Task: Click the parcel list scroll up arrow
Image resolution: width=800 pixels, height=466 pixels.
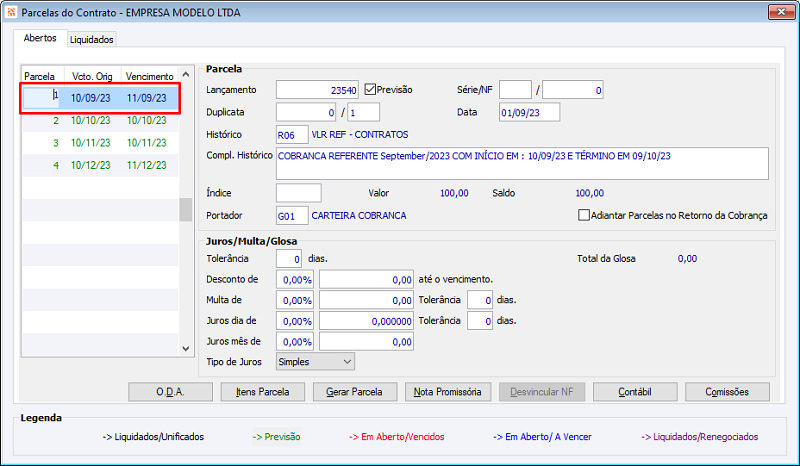Action: (x=186, y=75)
